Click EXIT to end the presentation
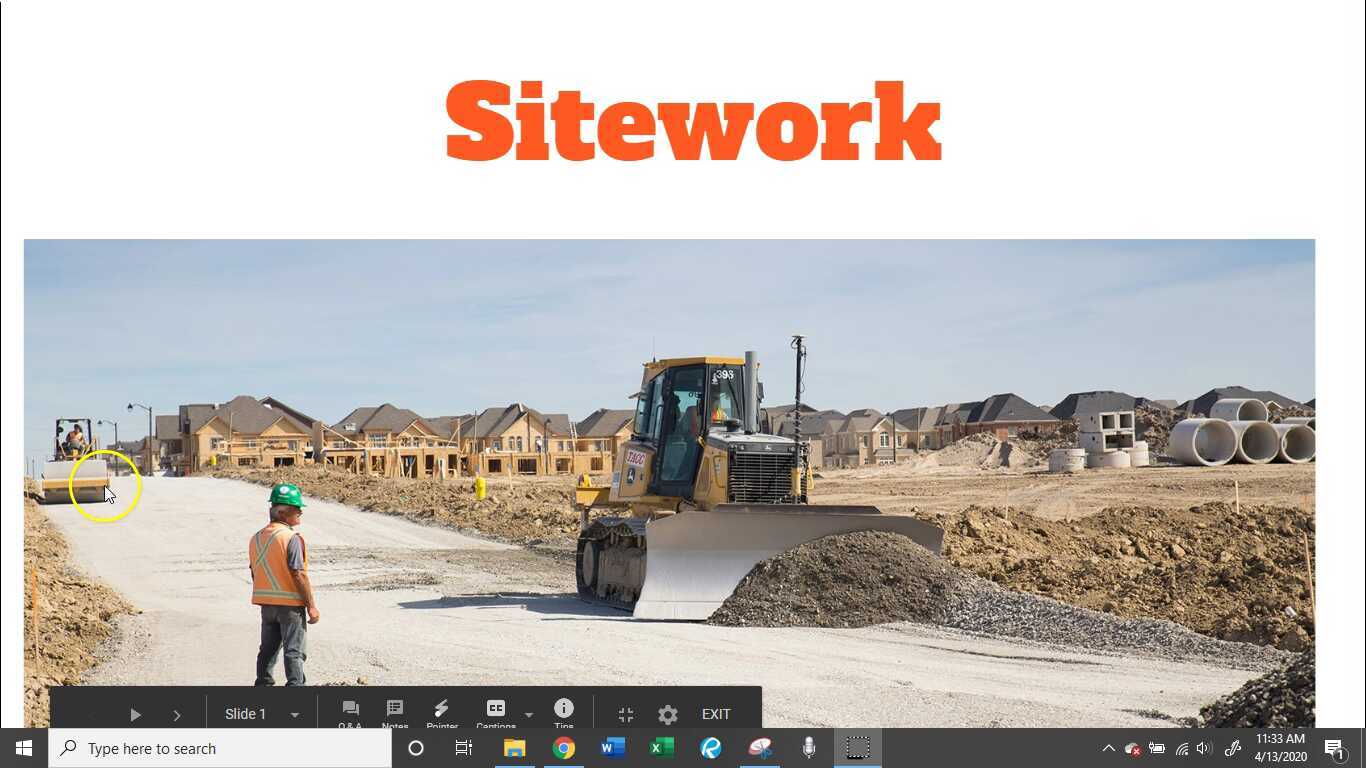Viewport: 1366px width, 768px height. 715,714
